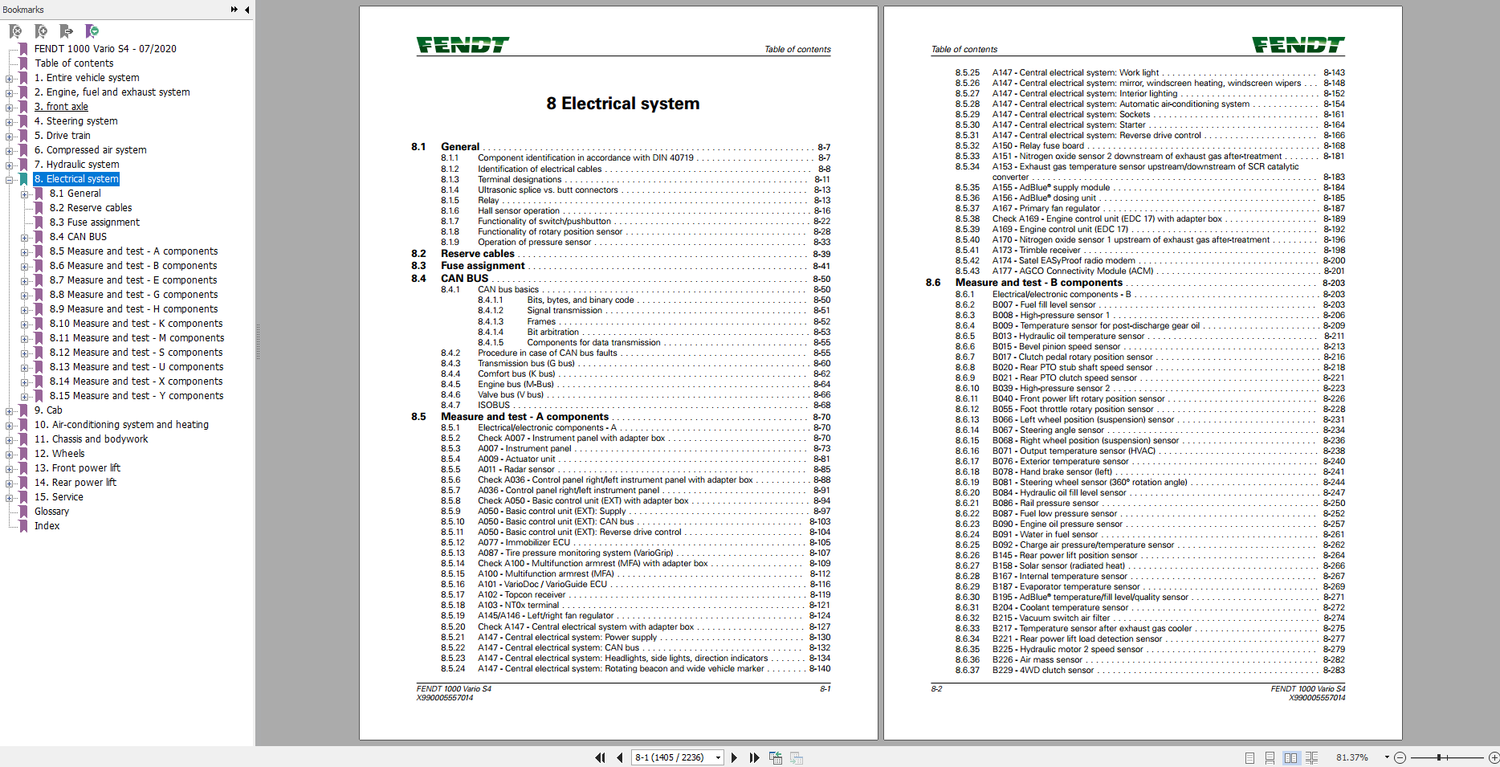Click 'B229 - 4WD clutch sensor' contents line
1500x767 pixels.
[x=1150, y=671]
